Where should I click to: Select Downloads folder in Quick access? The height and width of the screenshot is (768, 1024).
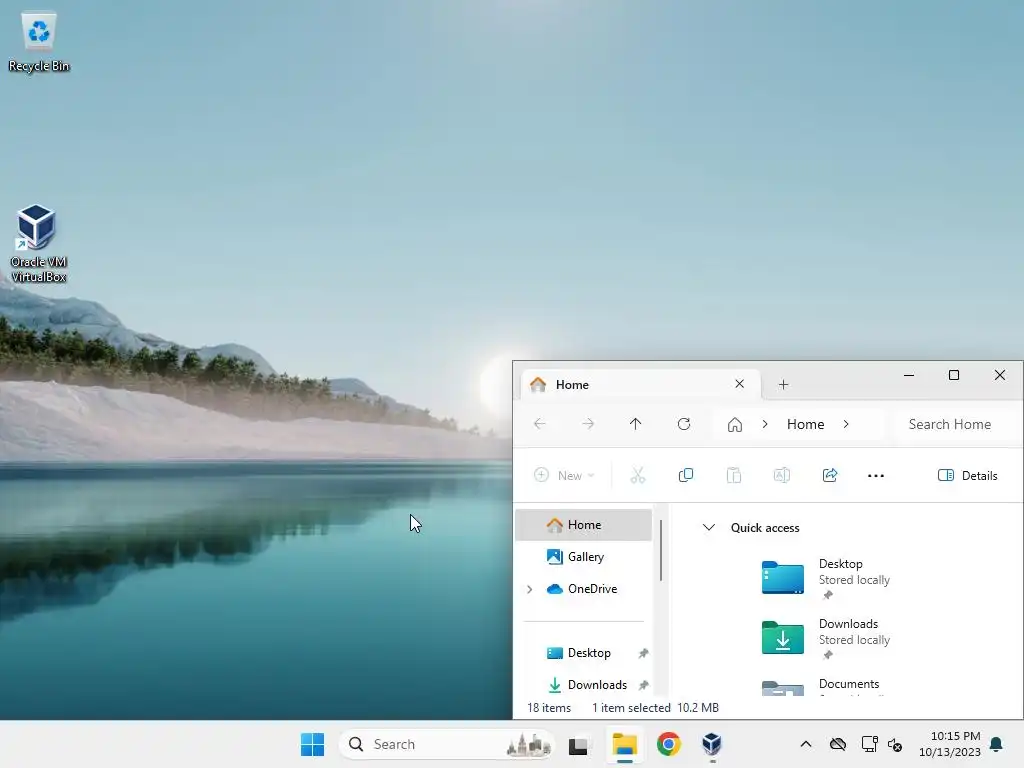coord(826,638)
